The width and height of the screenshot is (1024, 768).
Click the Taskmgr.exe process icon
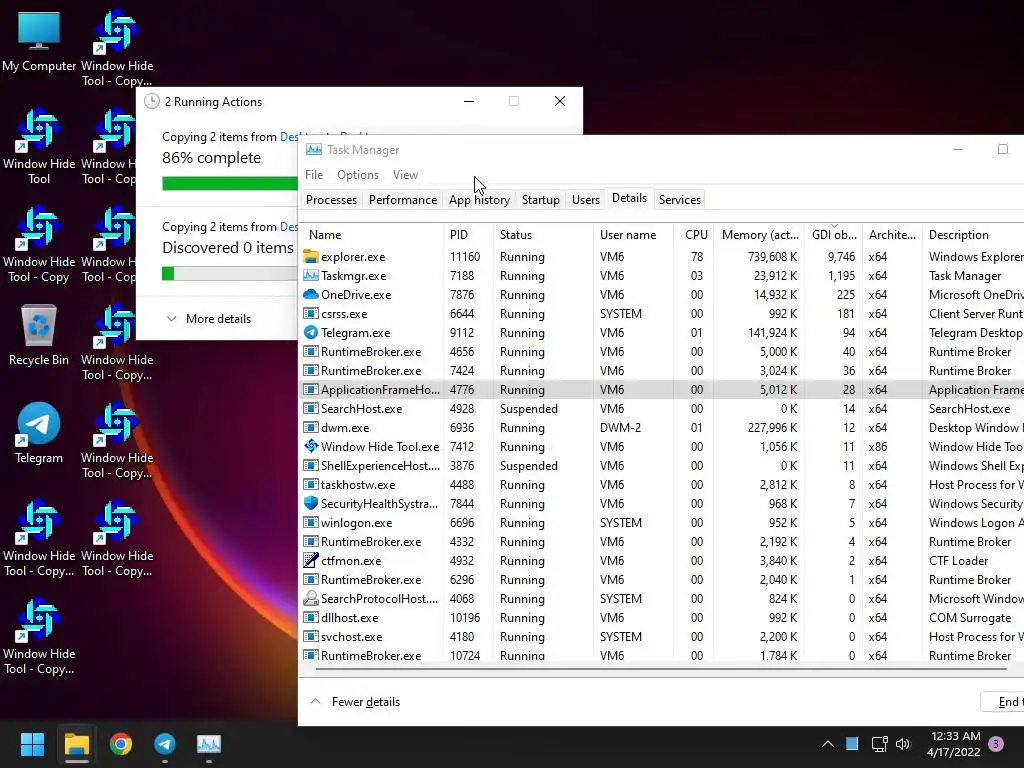click(x=311, y=276)
